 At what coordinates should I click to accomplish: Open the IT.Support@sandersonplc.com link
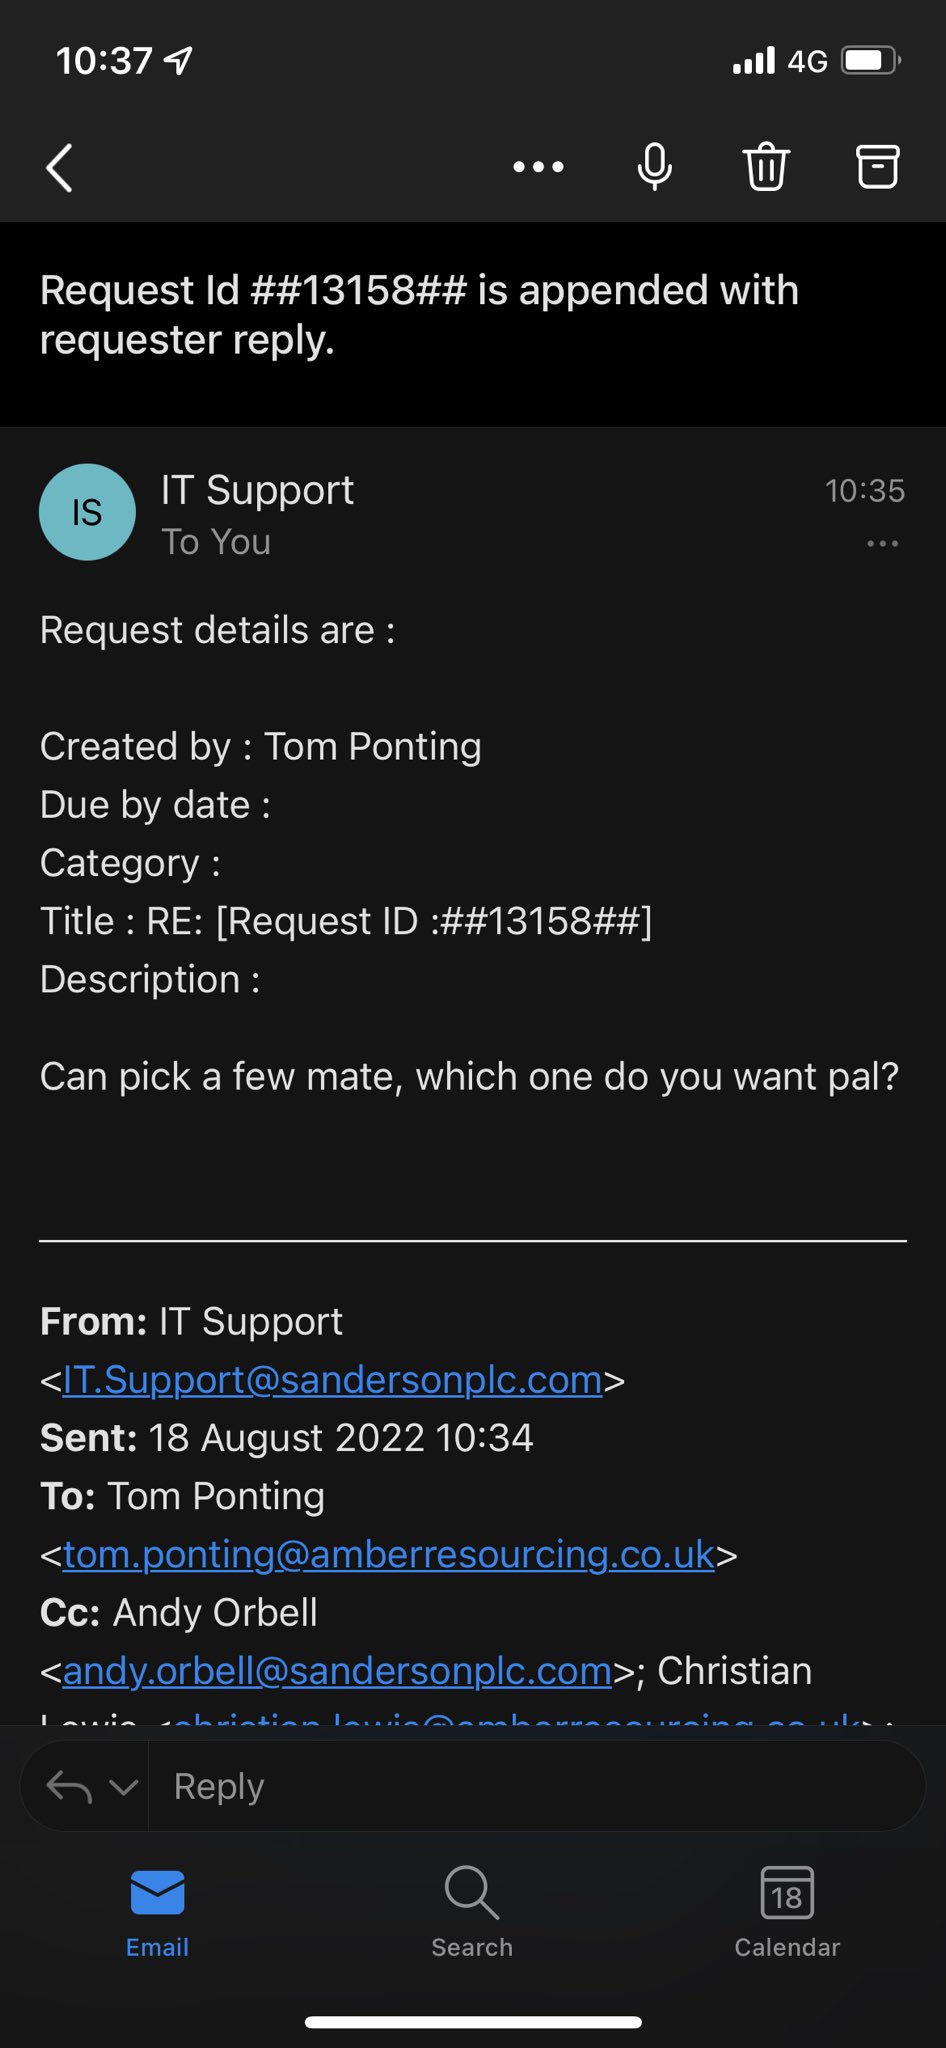tap(332, 1380)
